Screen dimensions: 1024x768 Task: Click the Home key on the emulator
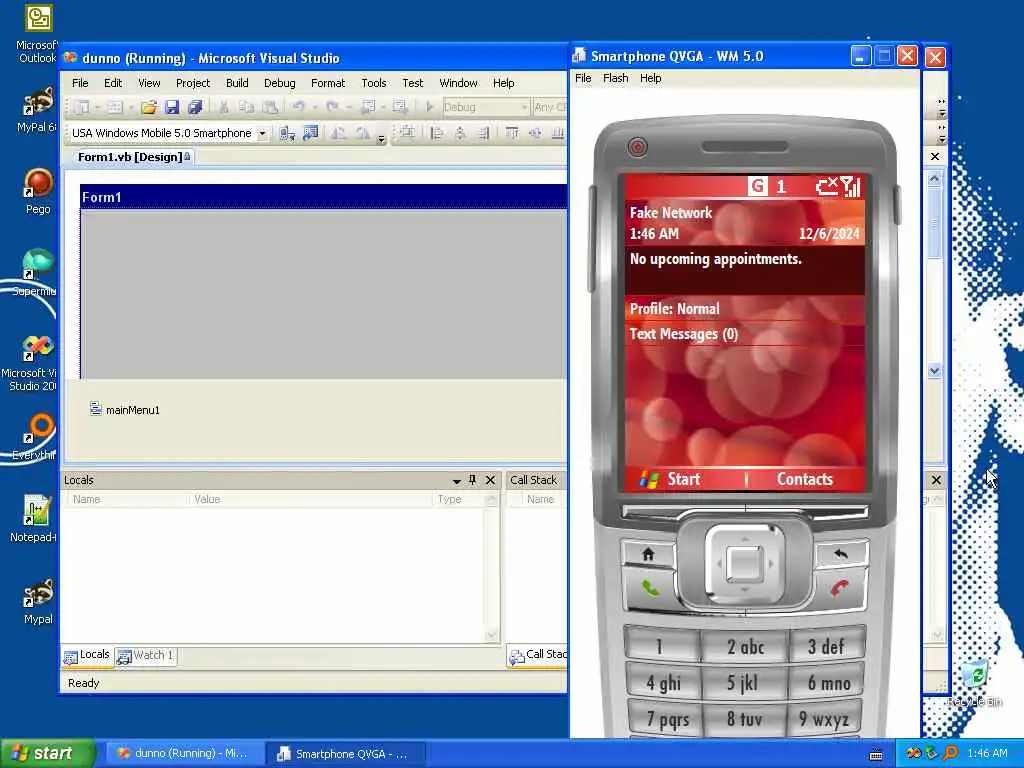(x=648, y=554)
